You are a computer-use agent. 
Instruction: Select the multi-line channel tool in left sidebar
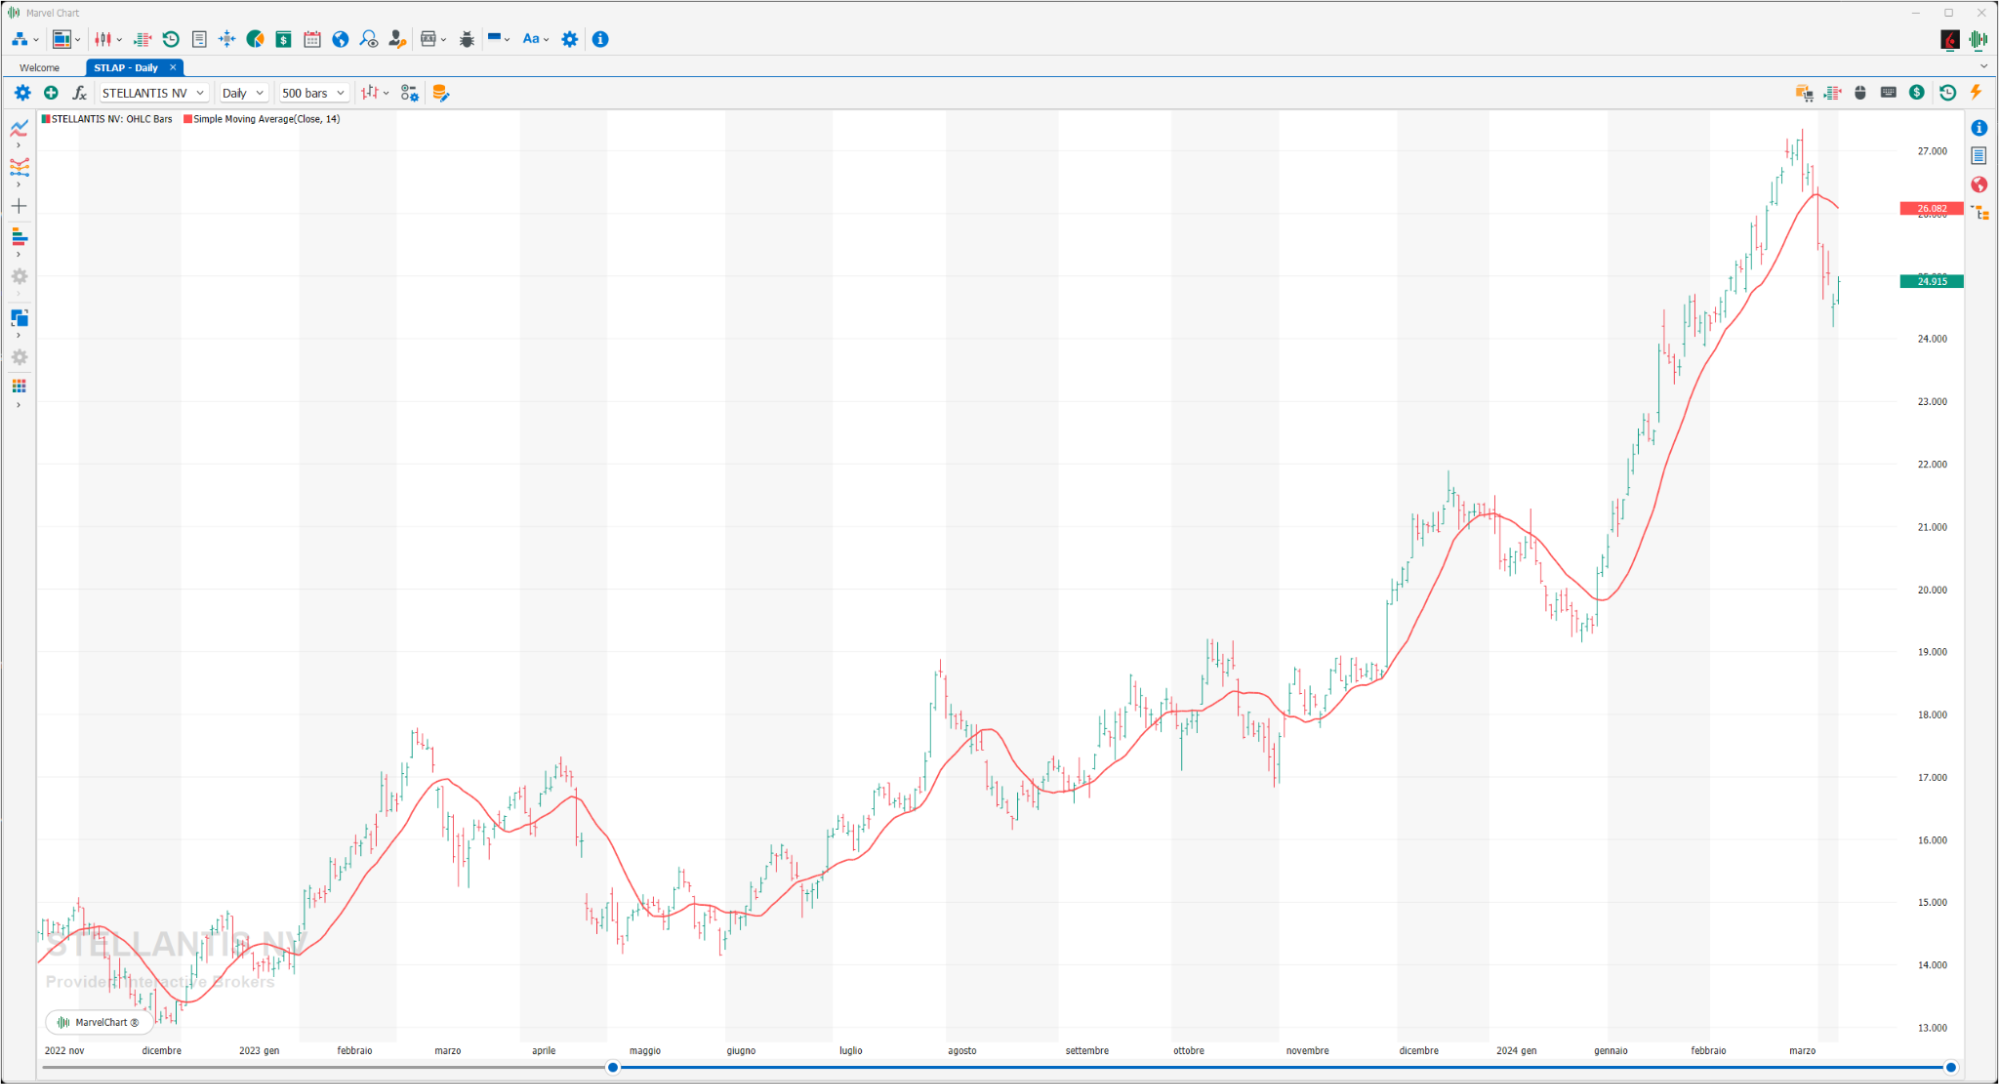[x=19, y=167]
